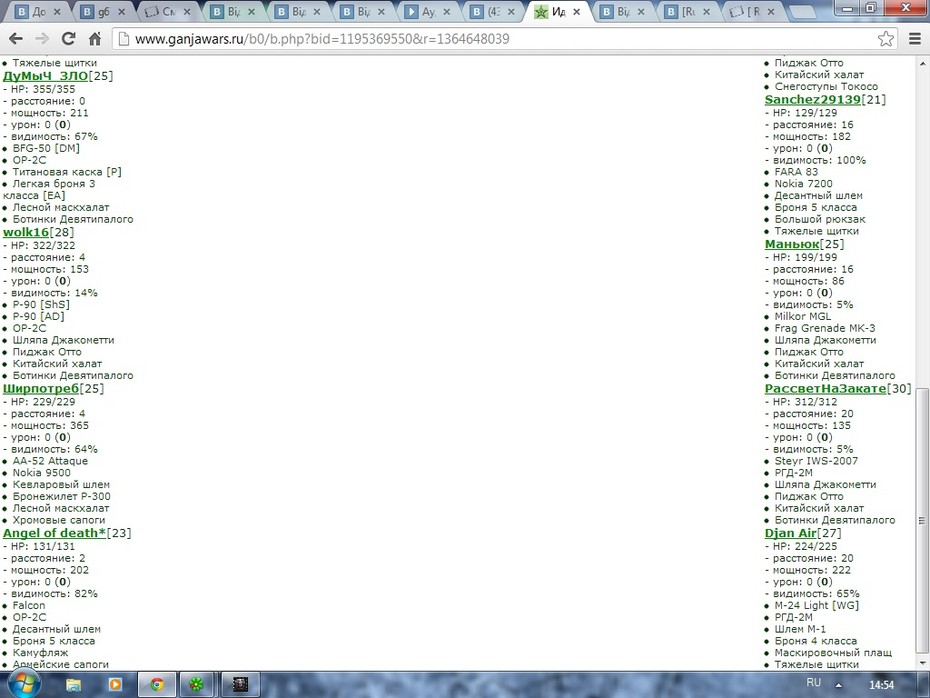Screen dimensions: 930x698
Task: Open the Windows Start menu
Action: tap(24, 685)
